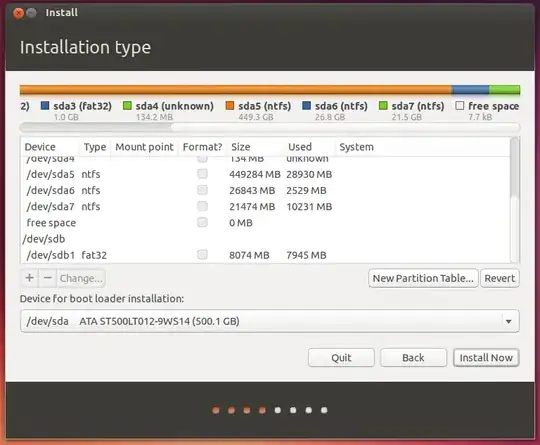The image size is (540, 445).
Task: Click the plus add partition icon
Action: [x=30, y=278]
